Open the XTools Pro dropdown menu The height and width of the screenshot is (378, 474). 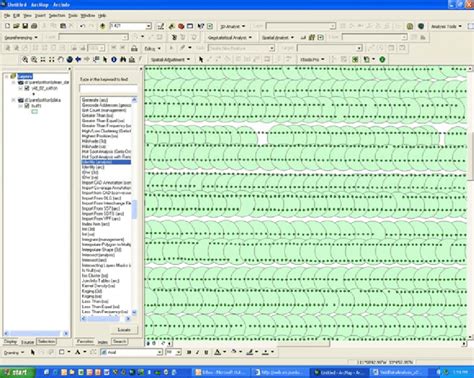point(312,60)
